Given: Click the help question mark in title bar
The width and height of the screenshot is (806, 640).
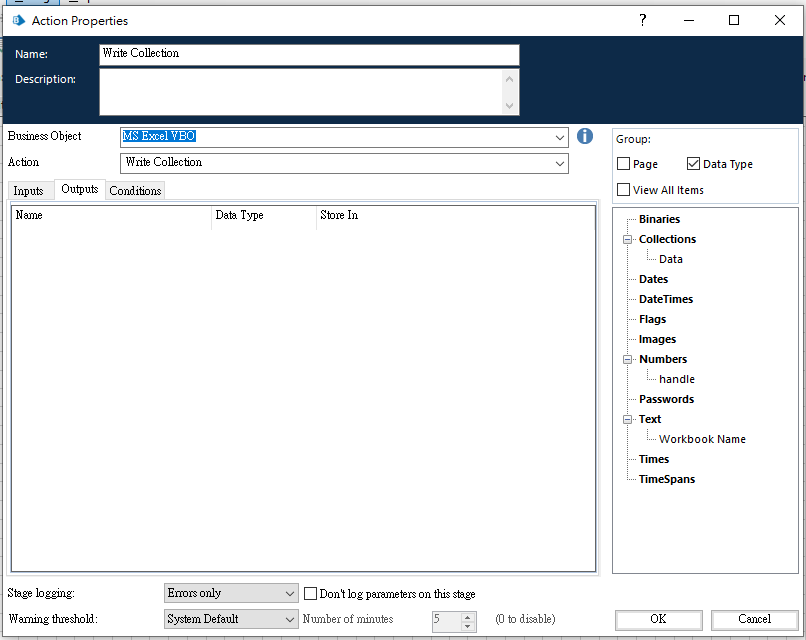Looking at the screenshot, I should pos(643,20).
